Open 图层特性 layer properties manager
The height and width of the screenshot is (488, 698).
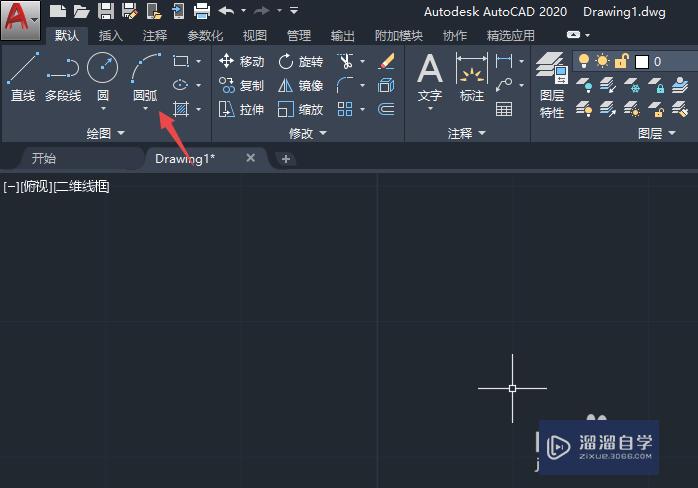coord(552,85)
